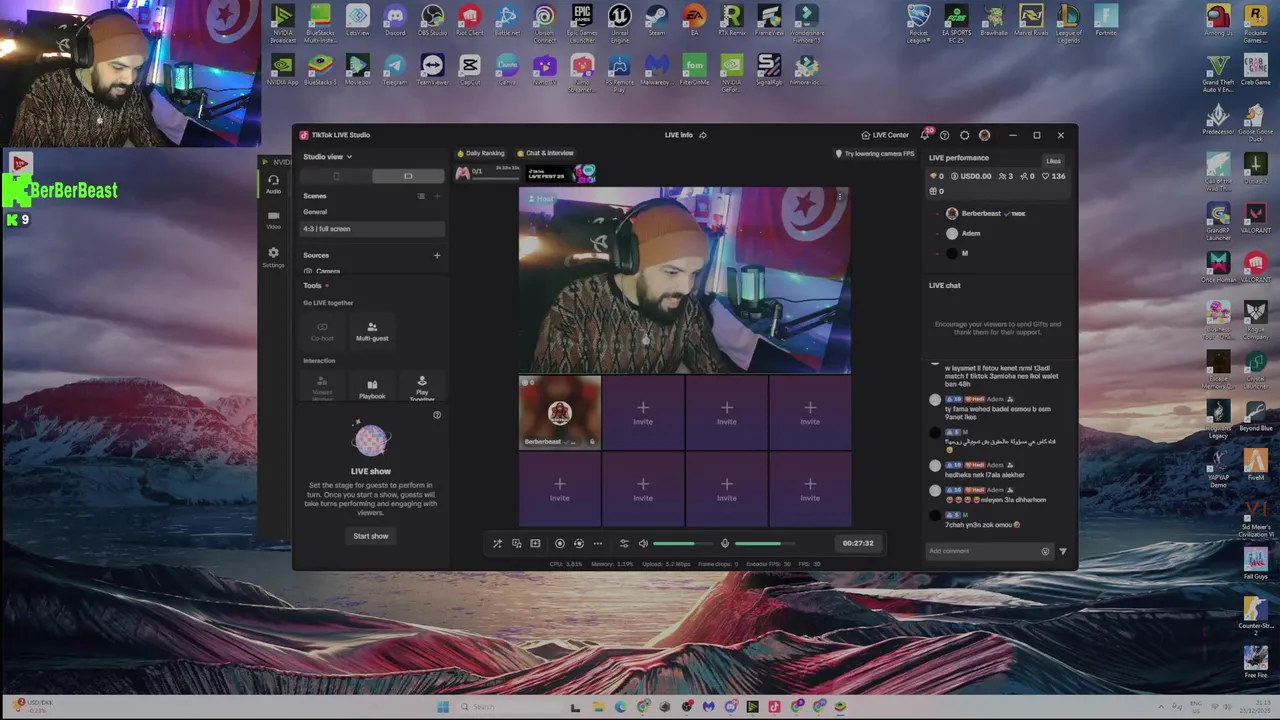Viewport: 1280px width, 720px height.
Task: Open the Steam desktop shortcut
Action: [657, 20]
